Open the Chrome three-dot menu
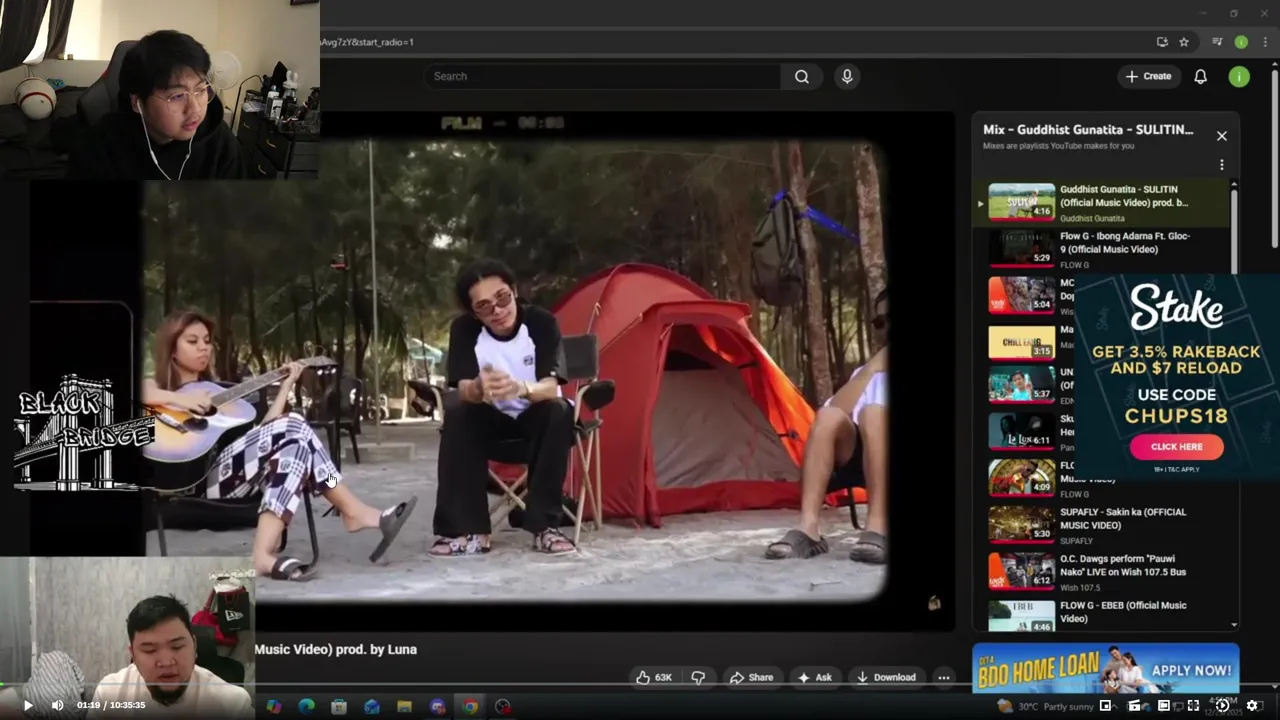Image resolution: width=1280 pixels, height=720 pixels. (1265, 42)
